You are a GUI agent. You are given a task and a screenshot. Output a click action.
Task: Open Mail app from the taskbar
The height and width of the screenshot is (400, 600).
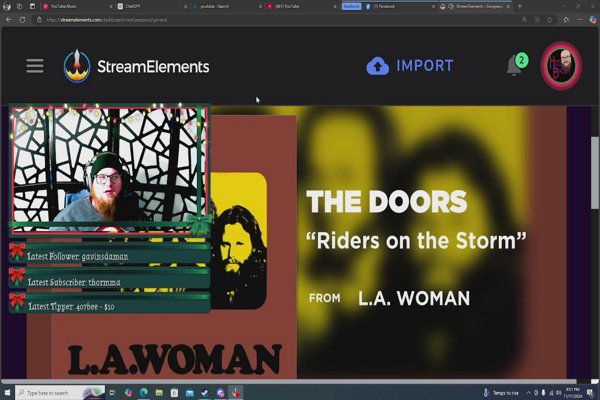(190, 393)
